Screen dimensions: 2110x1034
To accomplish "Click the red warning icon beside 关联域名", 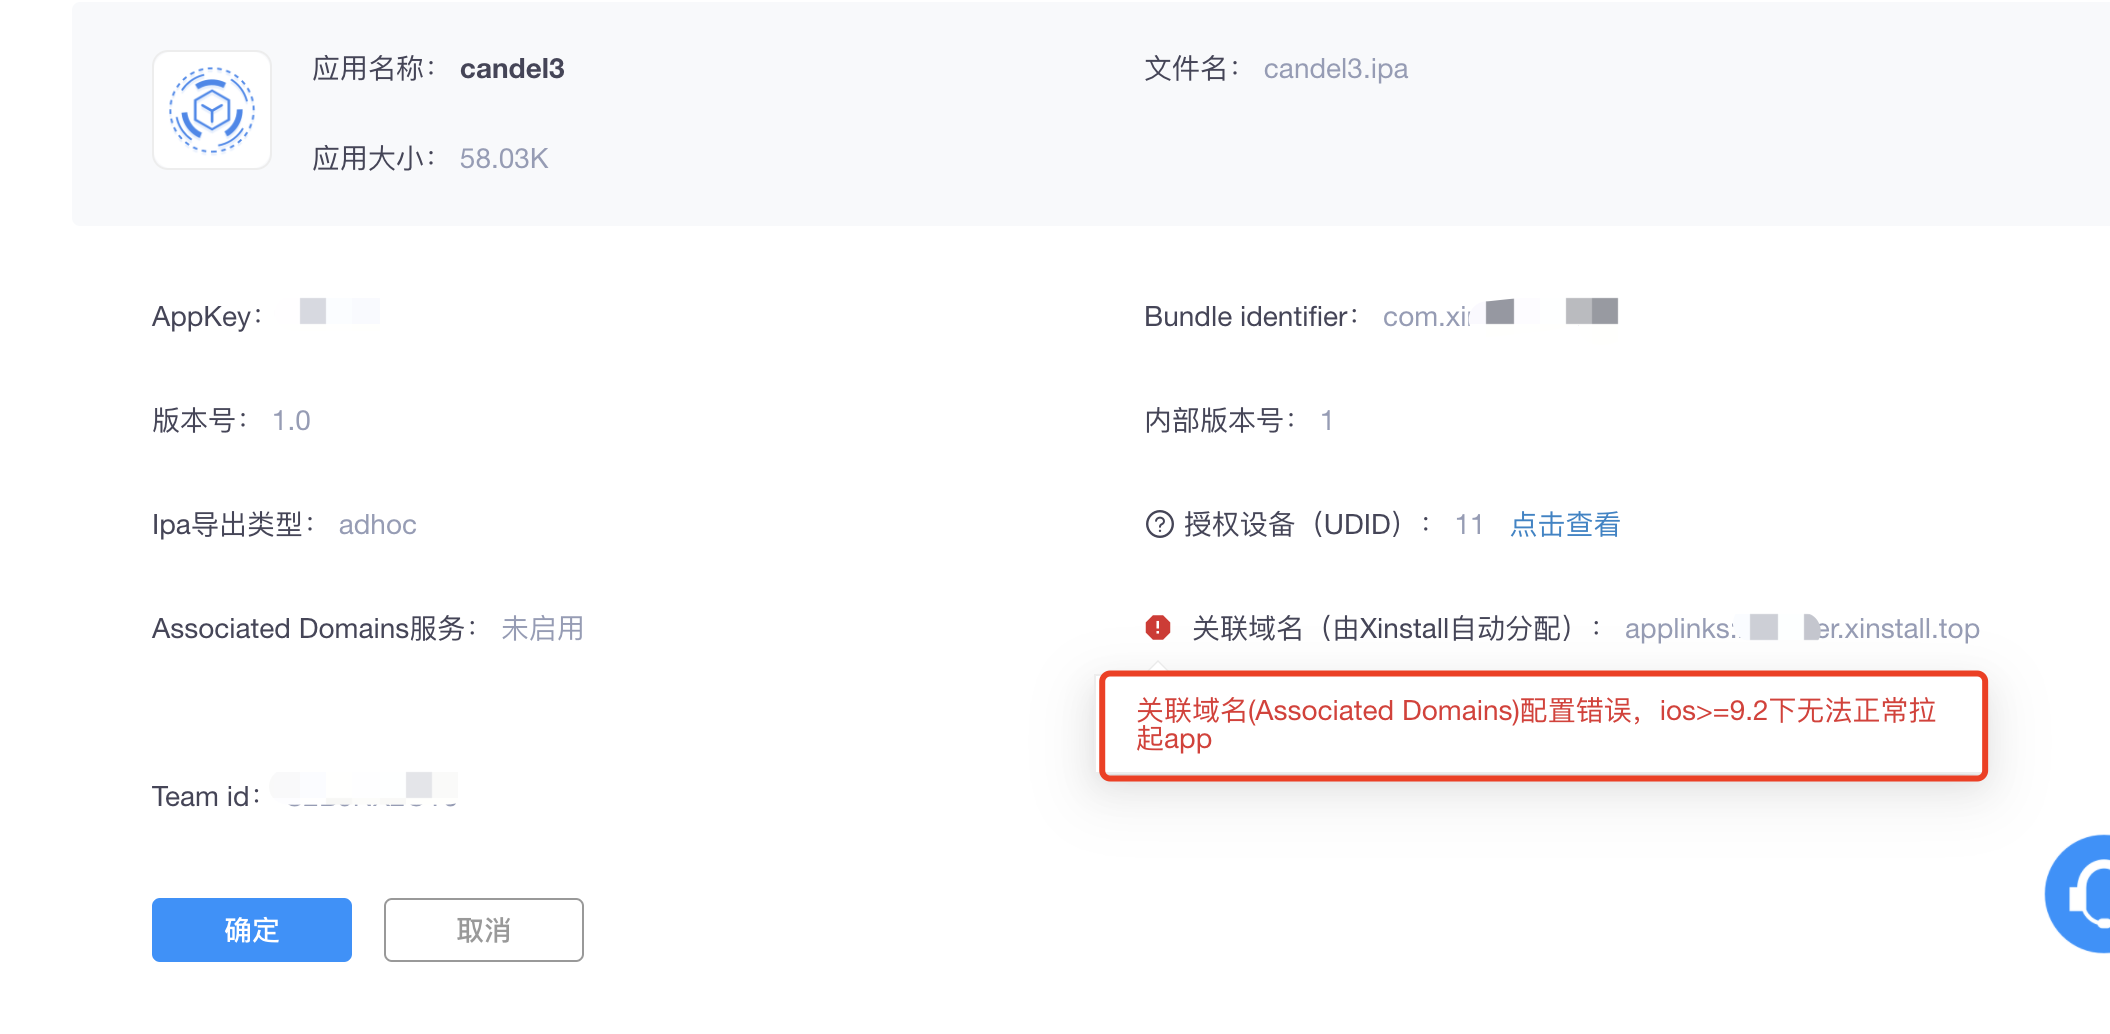I will pyautogui.click(x=1158, y=628).
